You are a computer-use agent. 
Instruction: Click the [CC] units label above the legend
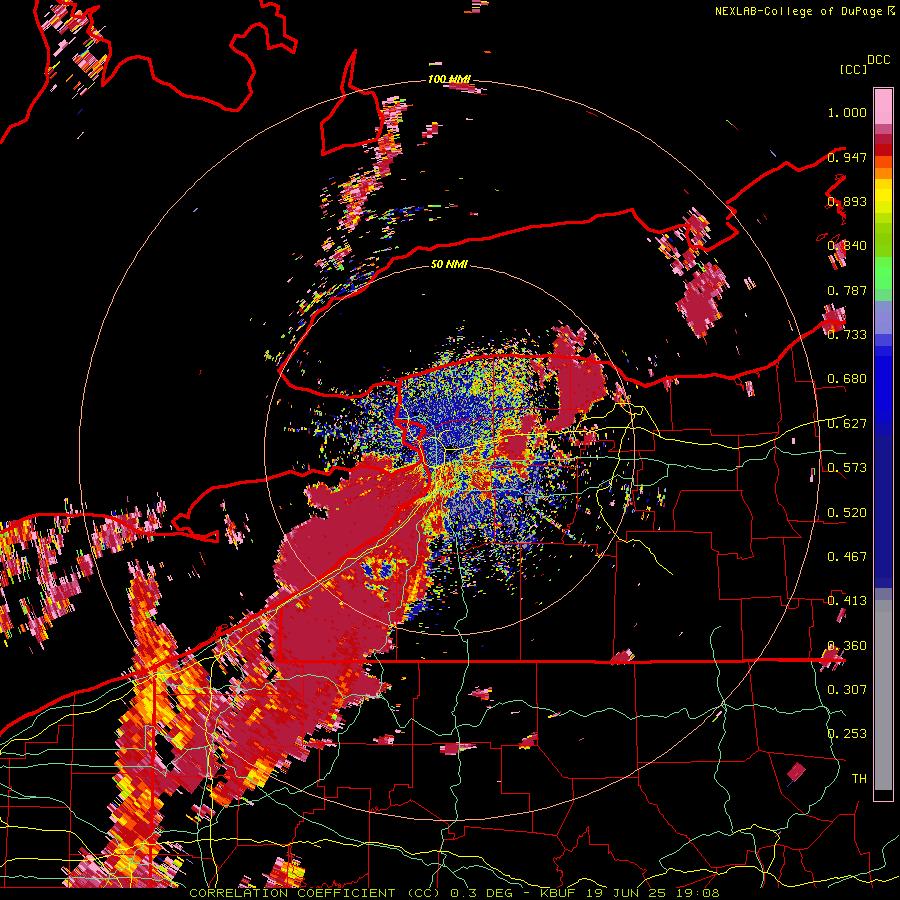[x=853, y=69]
